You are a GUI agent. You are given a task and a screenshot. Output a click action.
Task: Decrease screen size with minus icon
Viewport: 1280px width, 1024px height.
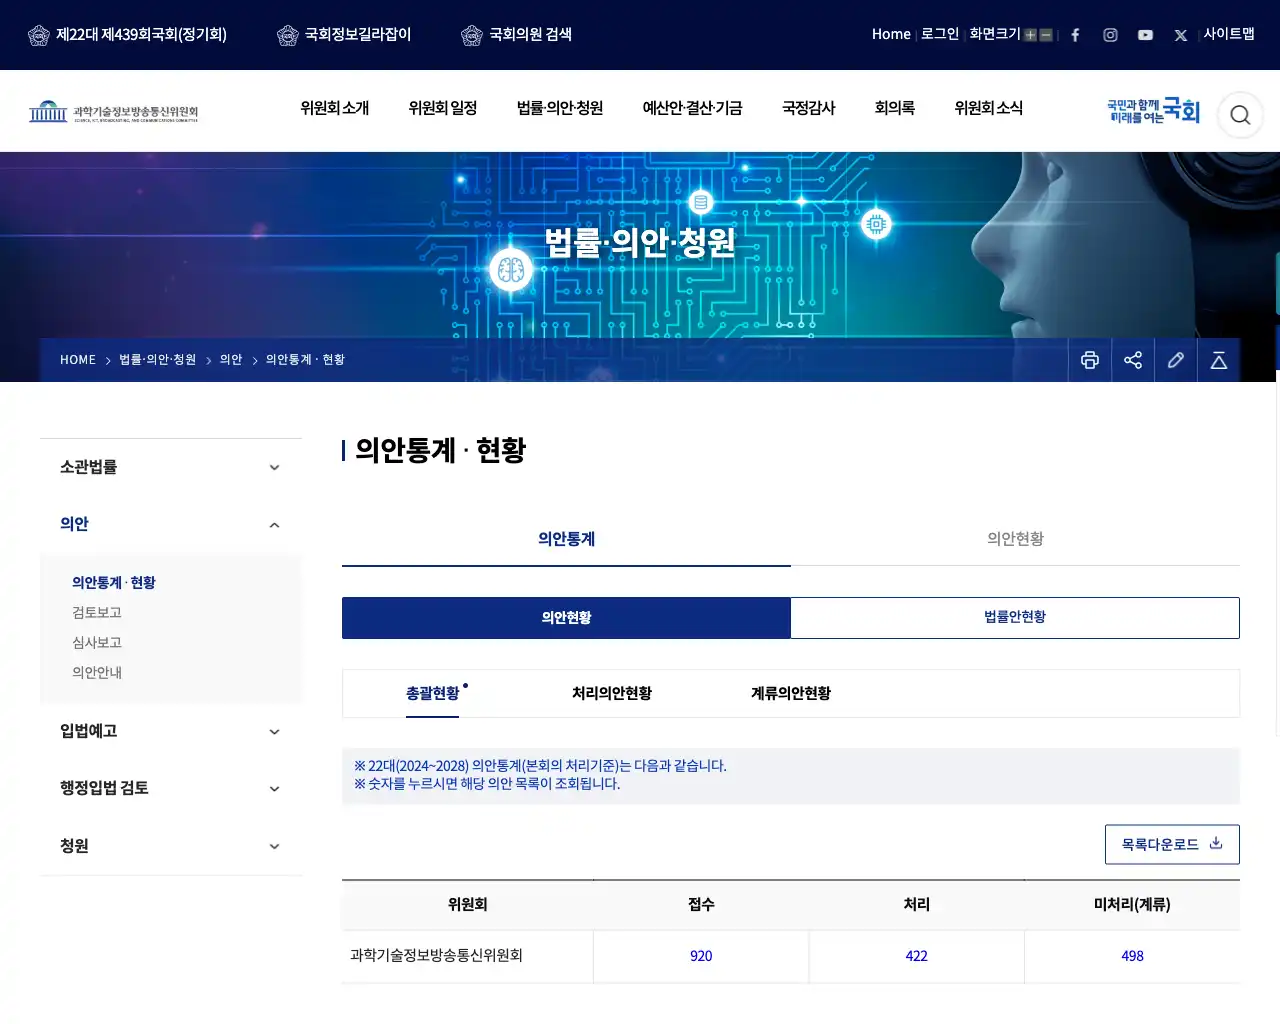pyautogui.click(x=1046, y=35)
